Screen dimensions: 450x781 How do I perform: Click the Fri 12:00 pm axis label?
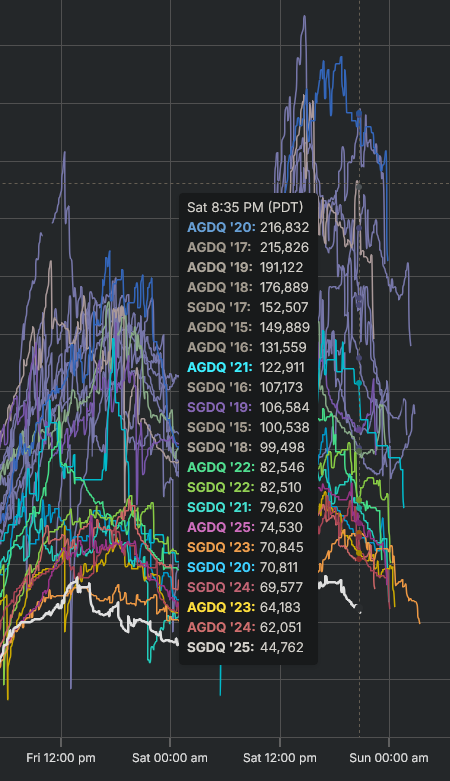click(61, 758)
